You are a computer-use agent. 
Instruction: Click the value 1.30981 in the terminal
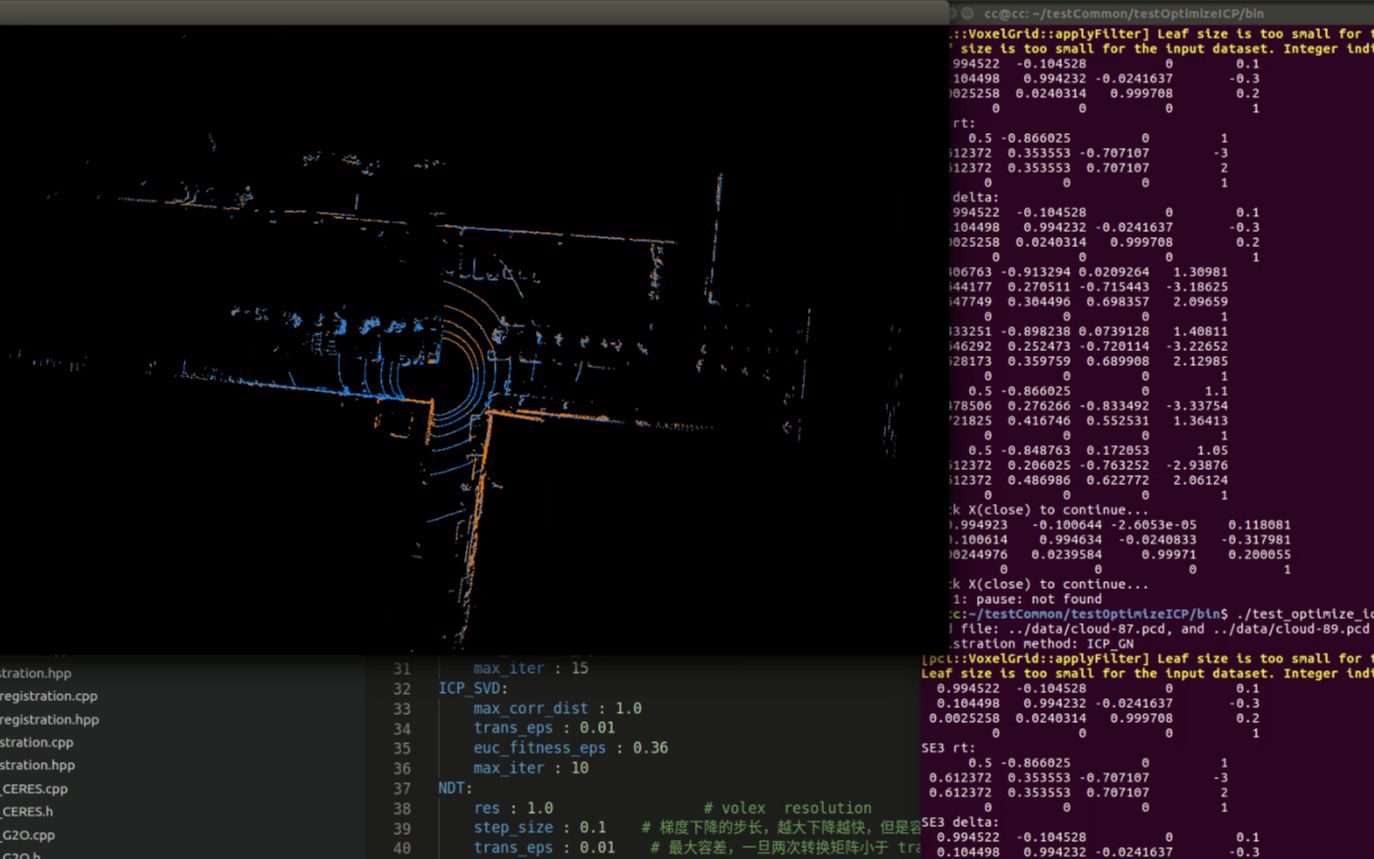click(x=1202, y=271)
